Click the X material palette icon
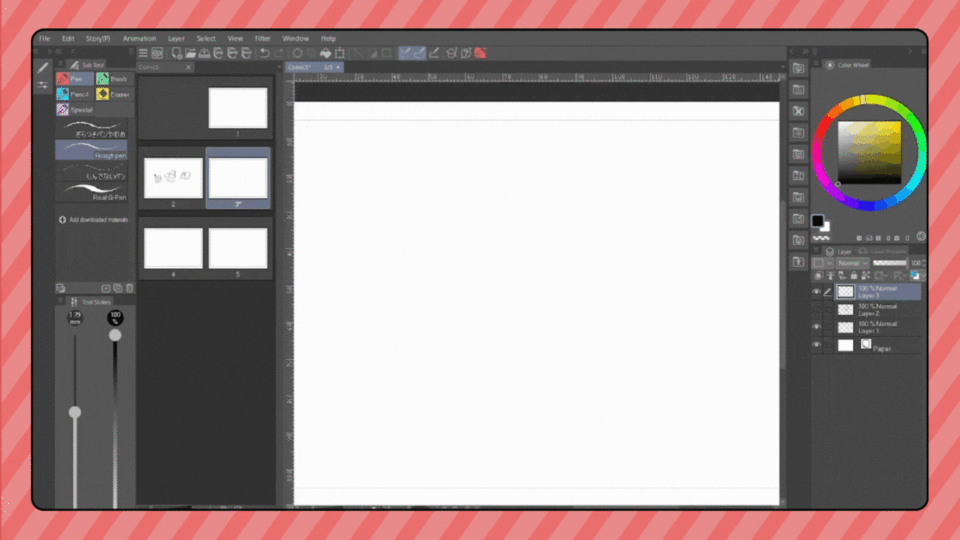 (798, 111)
